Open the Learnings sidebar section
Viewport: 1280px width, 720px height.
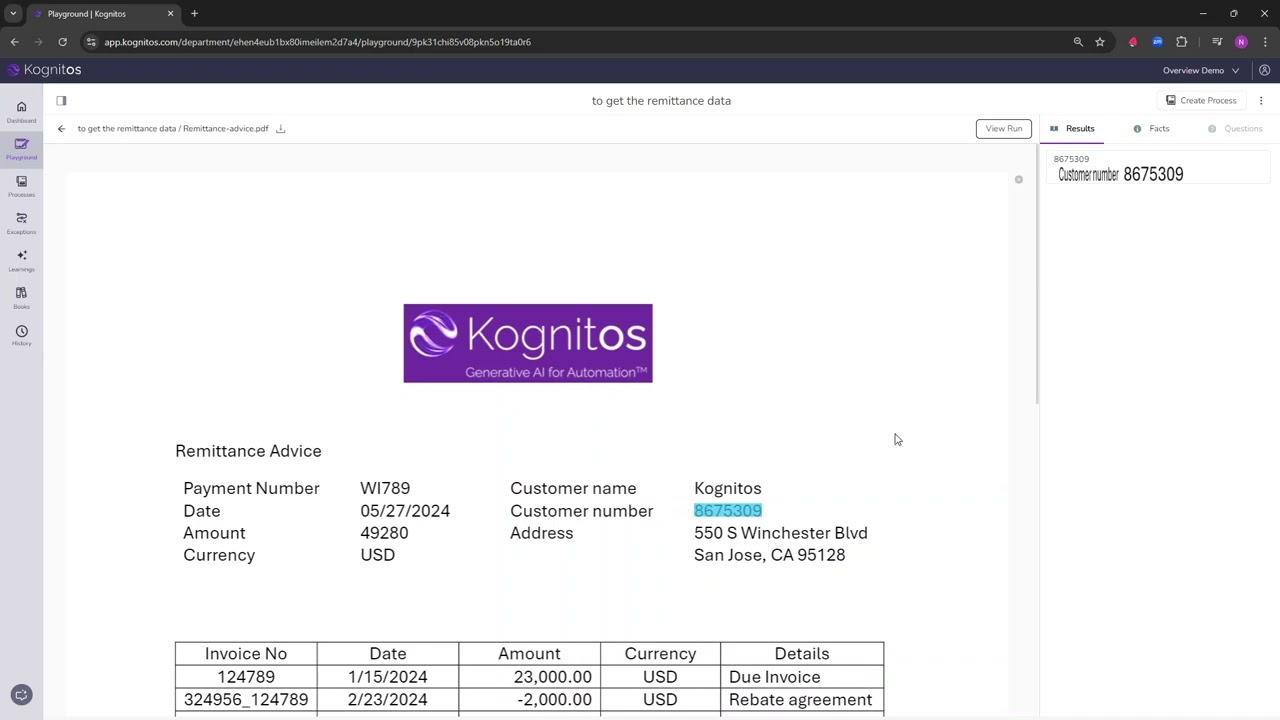pyautogui.click(x=21, y=260)
